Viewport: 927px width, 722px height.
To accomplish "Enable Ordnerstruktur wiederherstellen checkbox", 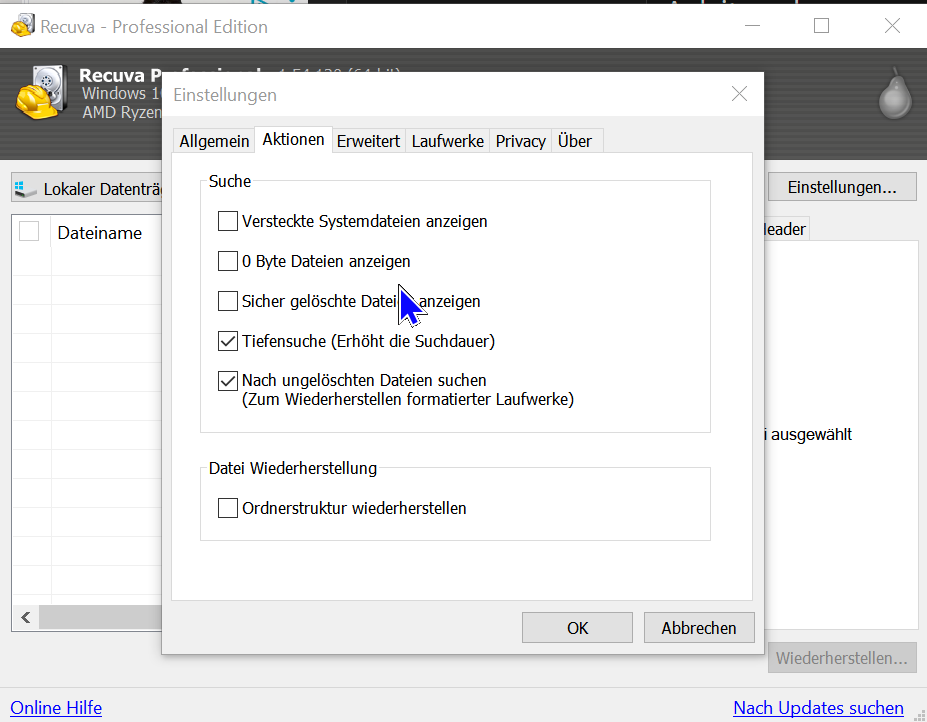I will point(228,508).
